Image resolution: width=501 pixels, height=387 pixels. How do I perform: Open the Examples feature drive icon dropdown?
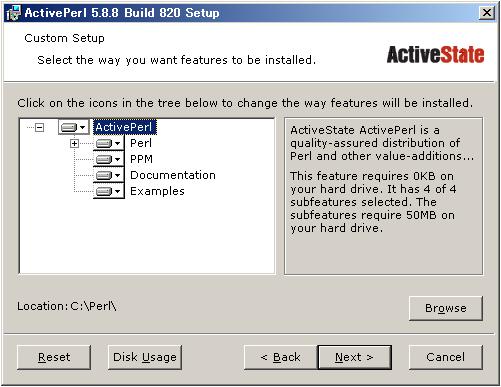pyautogui.click(x=109, y=191)
